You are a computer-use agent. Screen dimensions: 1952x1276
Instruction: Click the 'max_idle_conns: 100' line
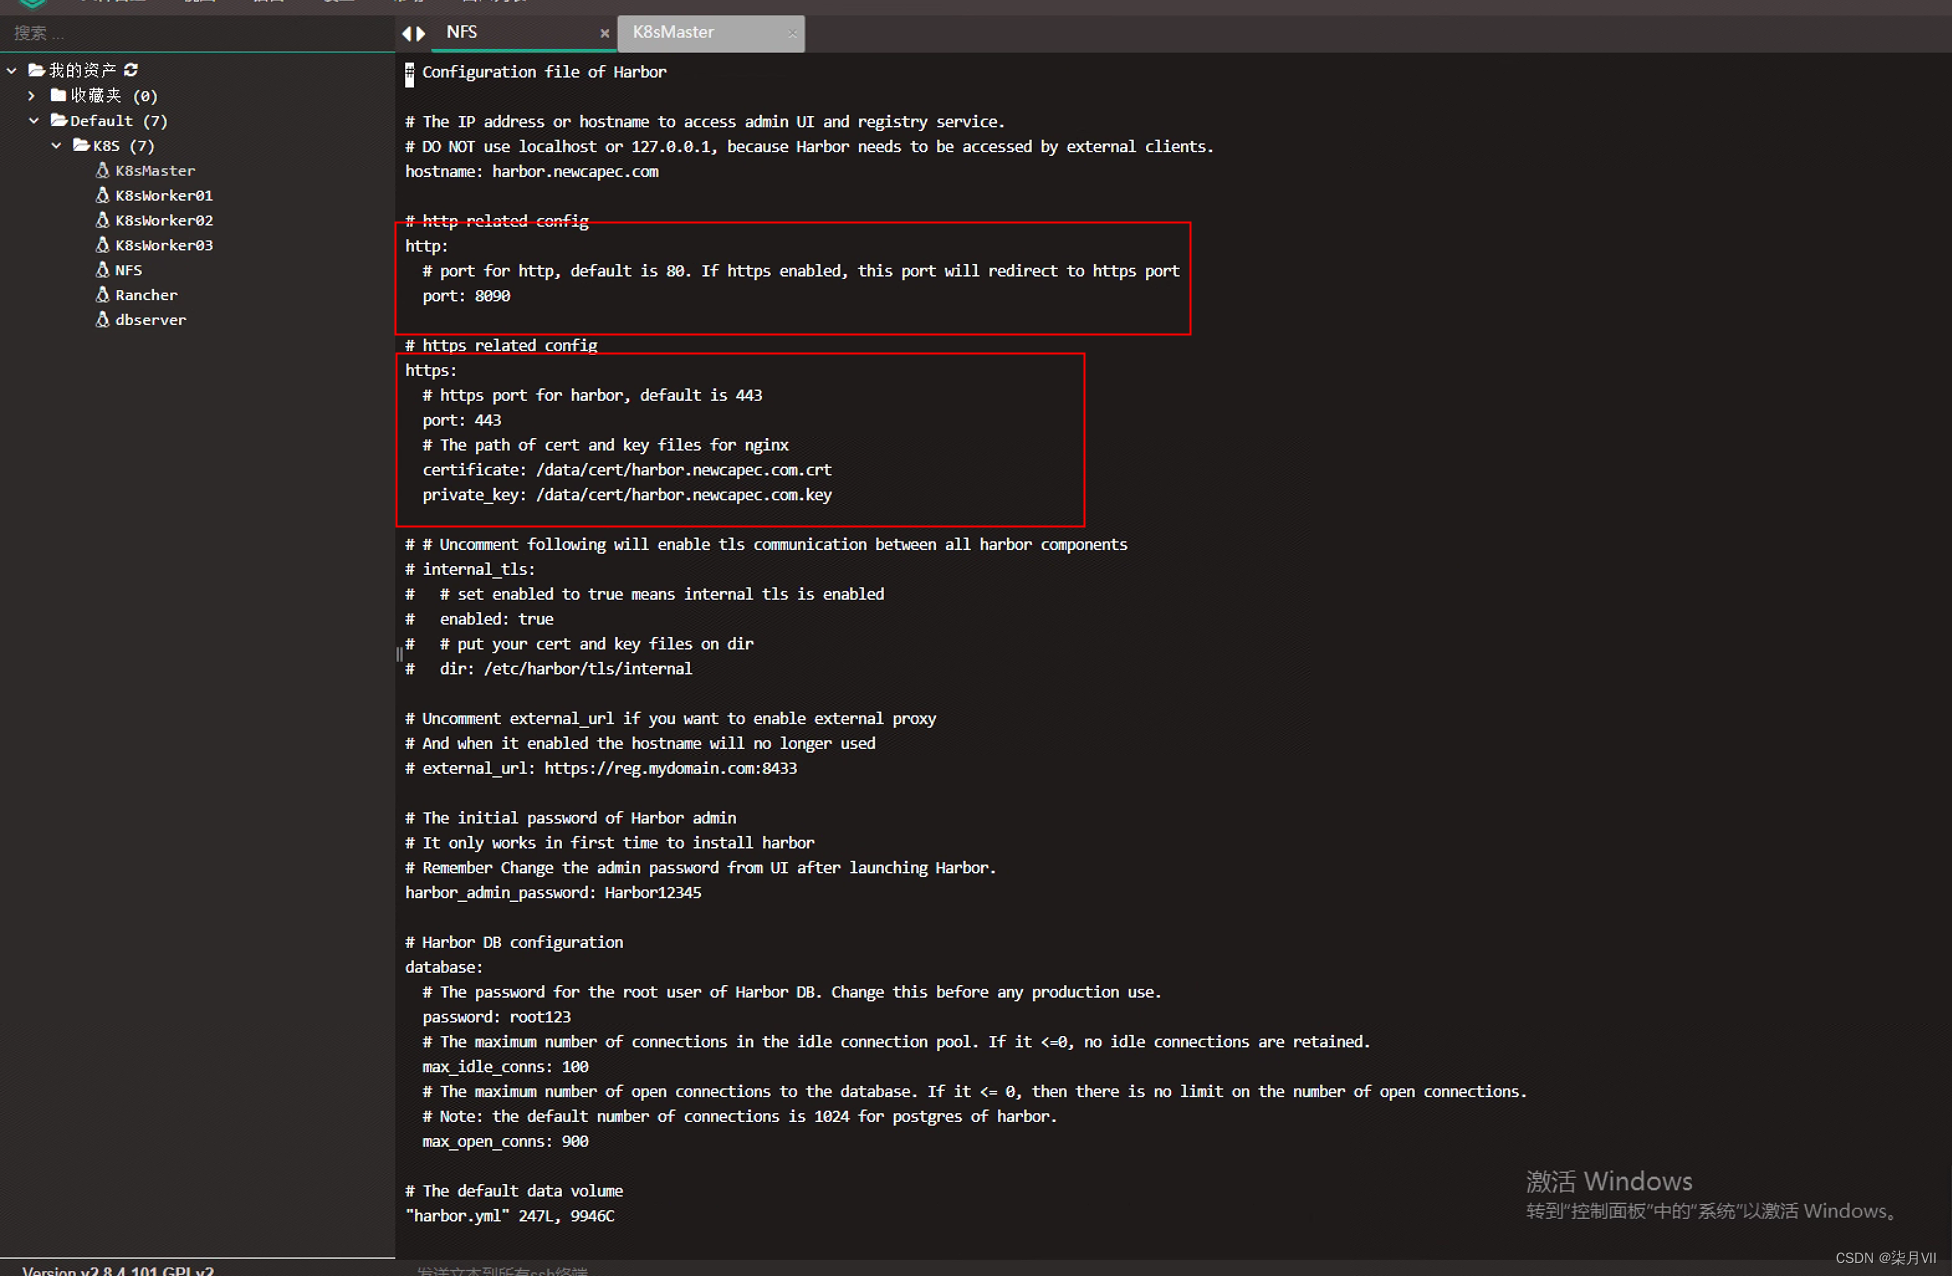(505, 1068)
